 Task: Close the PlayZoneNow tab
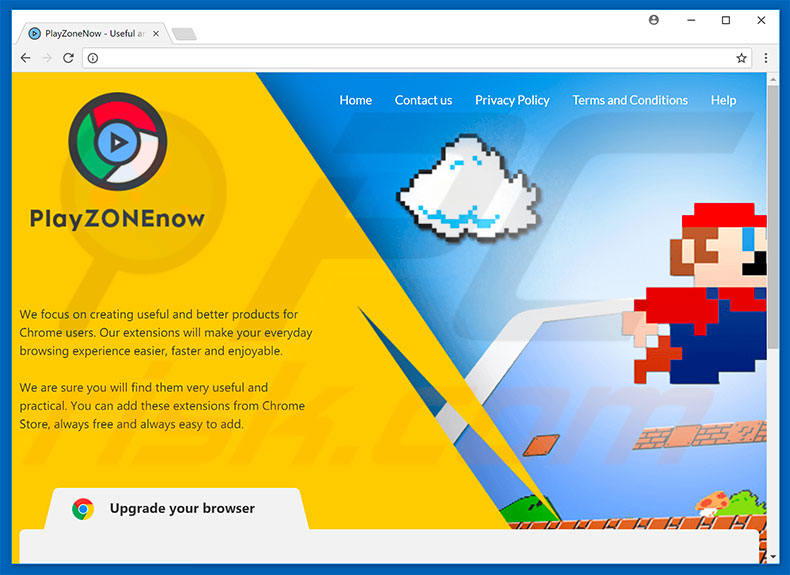[156, 34]
